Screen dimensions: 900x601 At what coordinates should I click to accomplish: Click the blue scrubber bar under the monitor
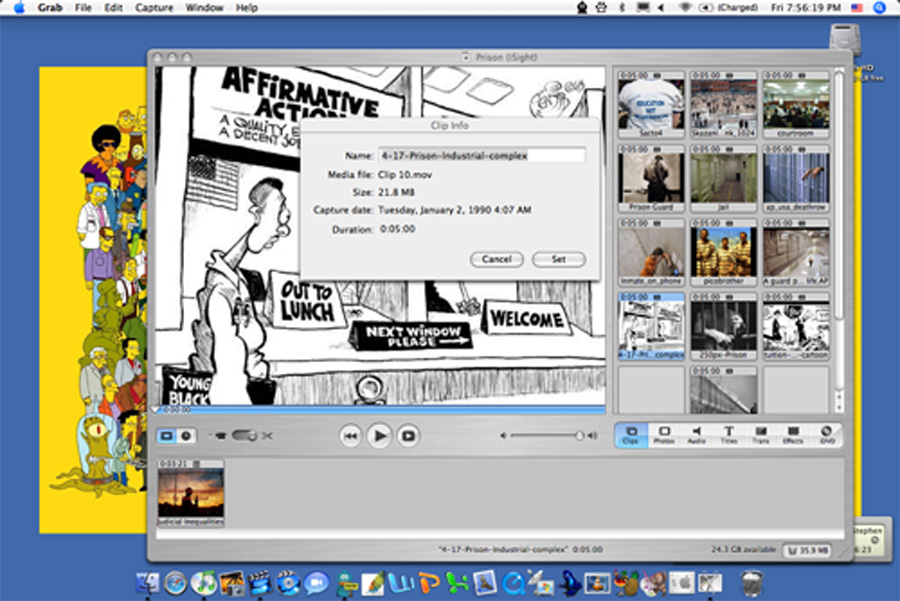(x=380, y=409)
